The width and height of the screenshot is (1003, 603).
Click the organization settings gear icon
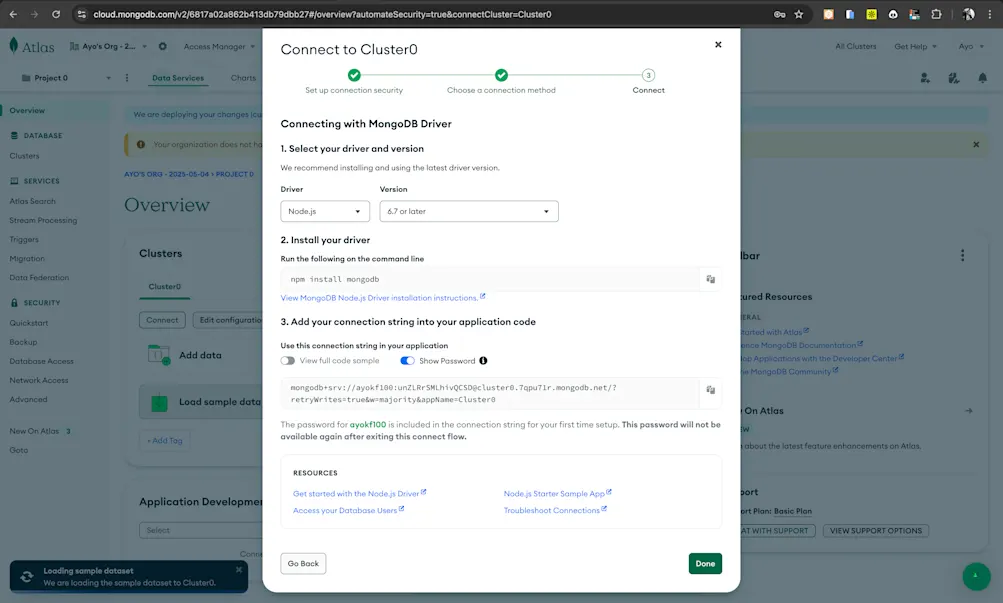(162, 46)
